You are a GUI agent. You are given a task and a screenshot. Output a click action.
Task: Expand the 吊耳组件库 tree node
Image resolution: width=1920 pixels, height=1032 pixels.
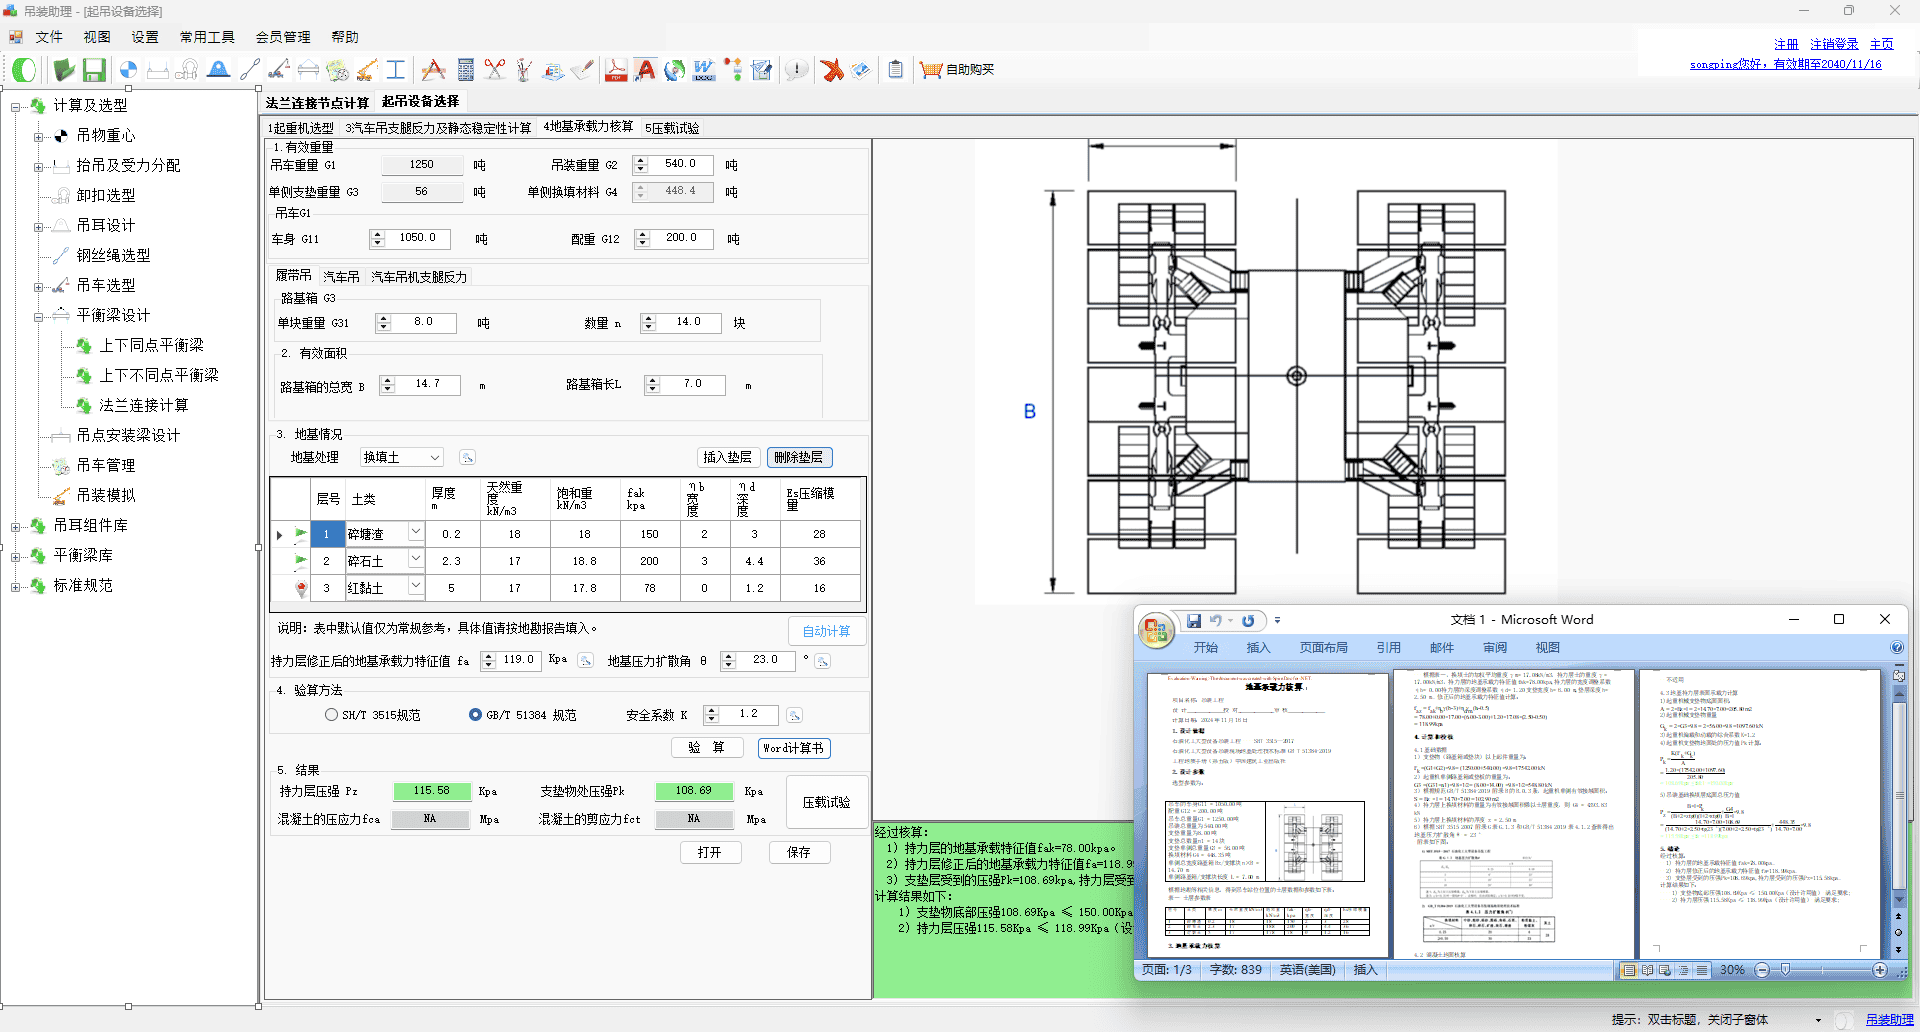click(15, 526)
